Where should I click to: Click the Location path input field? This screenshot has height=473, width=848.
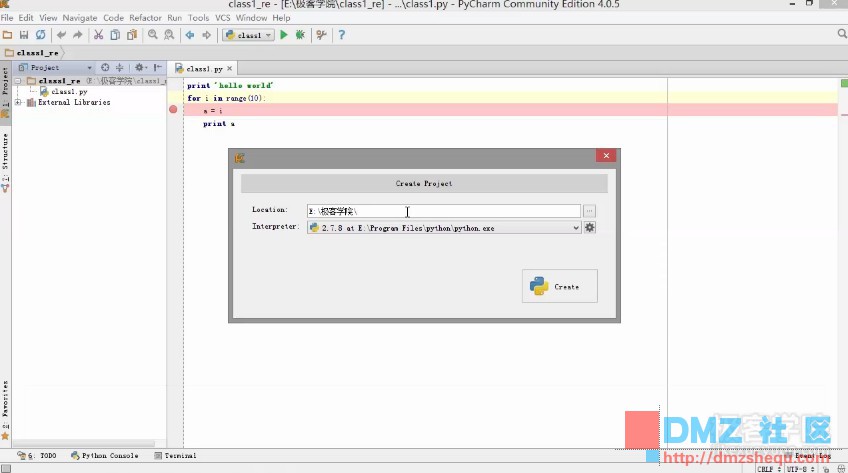pyautogui.click(x=444, y=211)
